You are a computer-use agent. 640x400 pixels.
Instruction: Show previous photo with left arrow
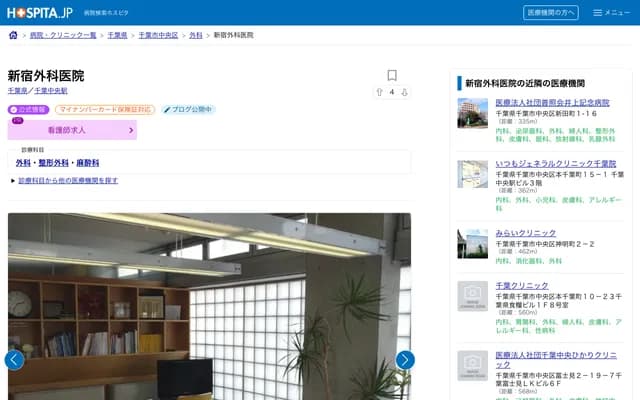tap(14, 360)
